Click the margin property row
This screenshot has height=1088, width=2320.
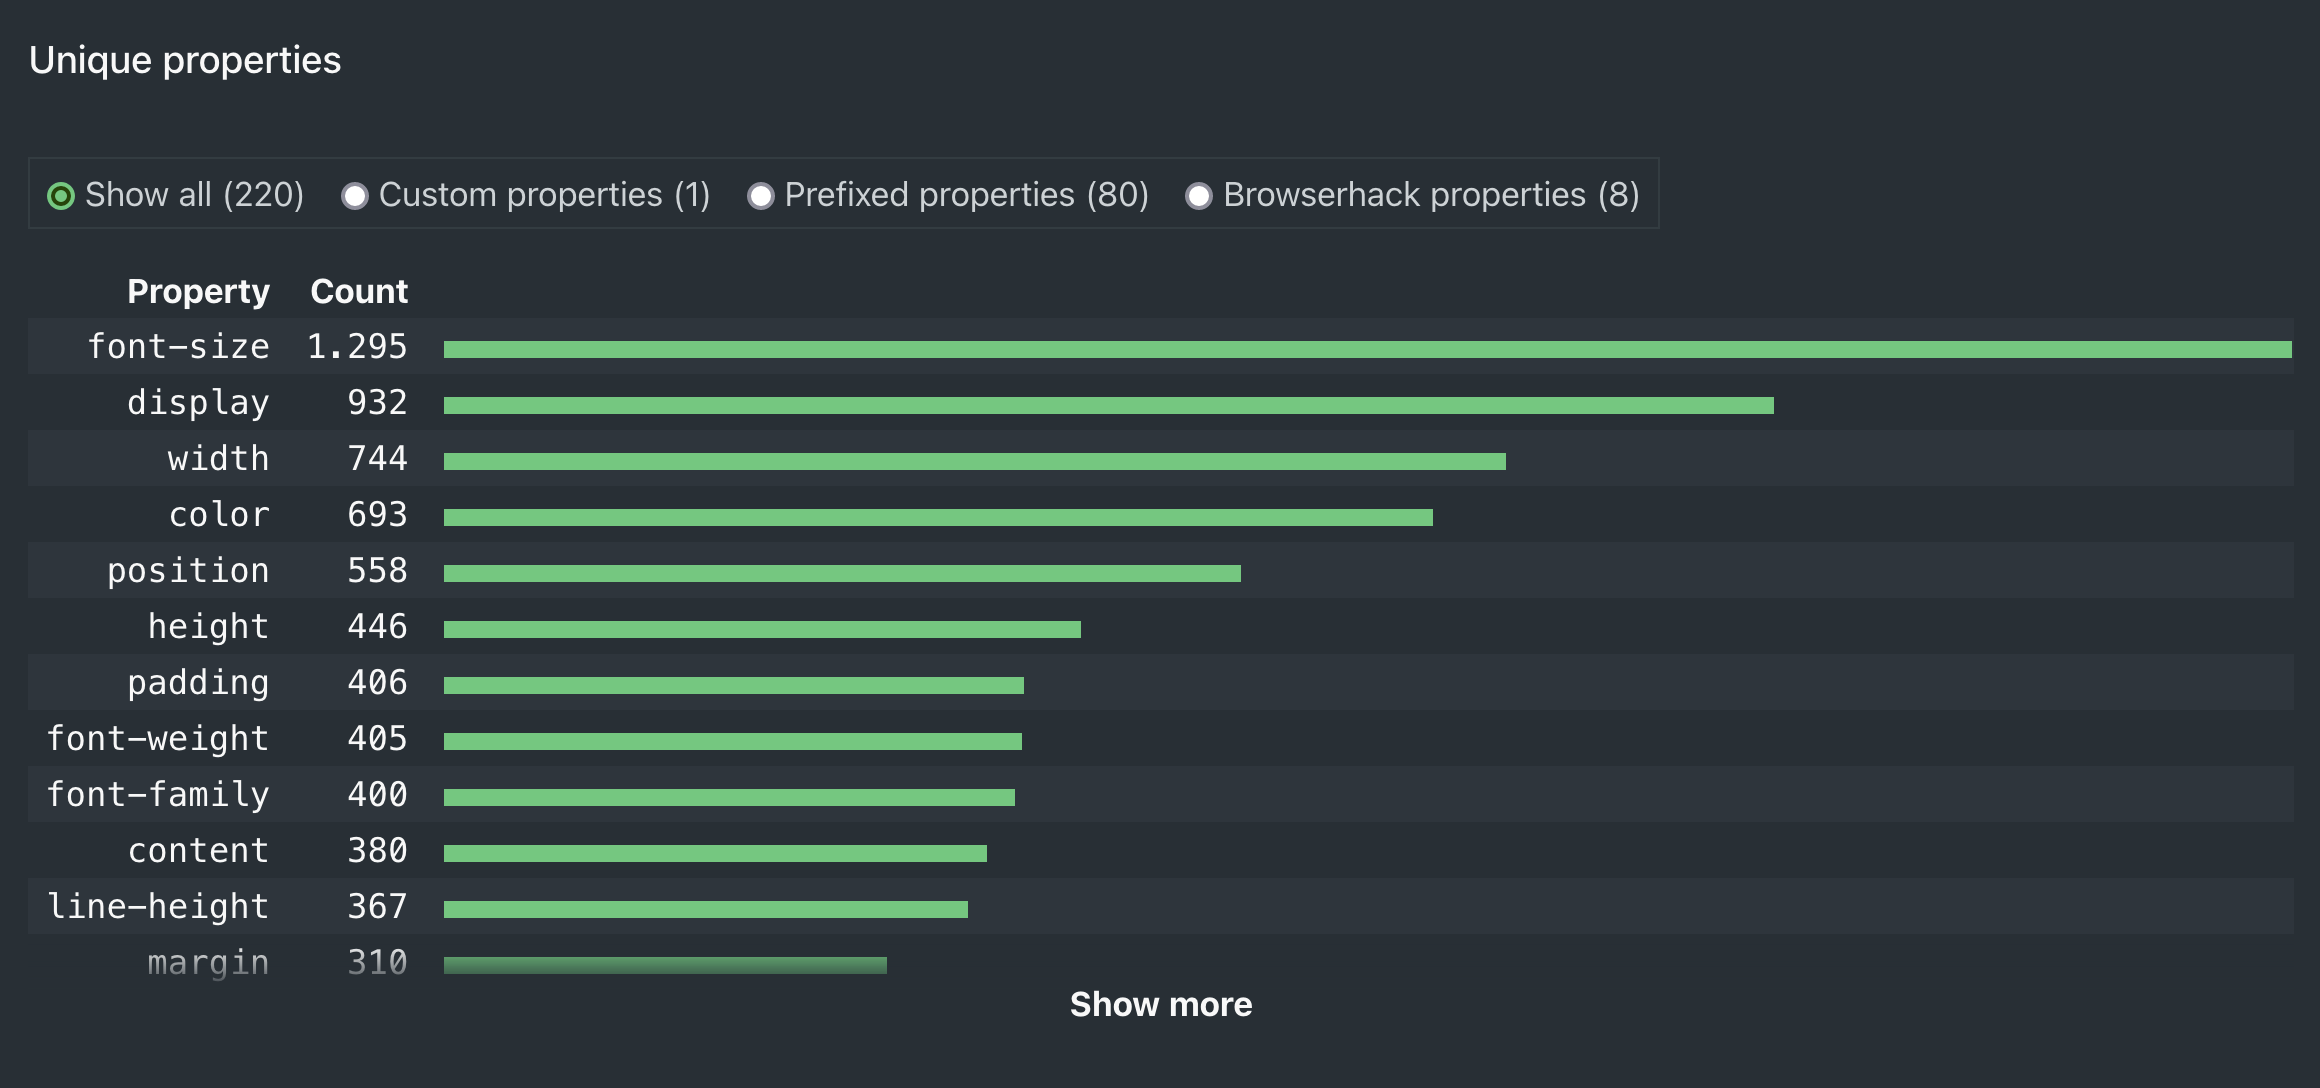click(208, 962)
